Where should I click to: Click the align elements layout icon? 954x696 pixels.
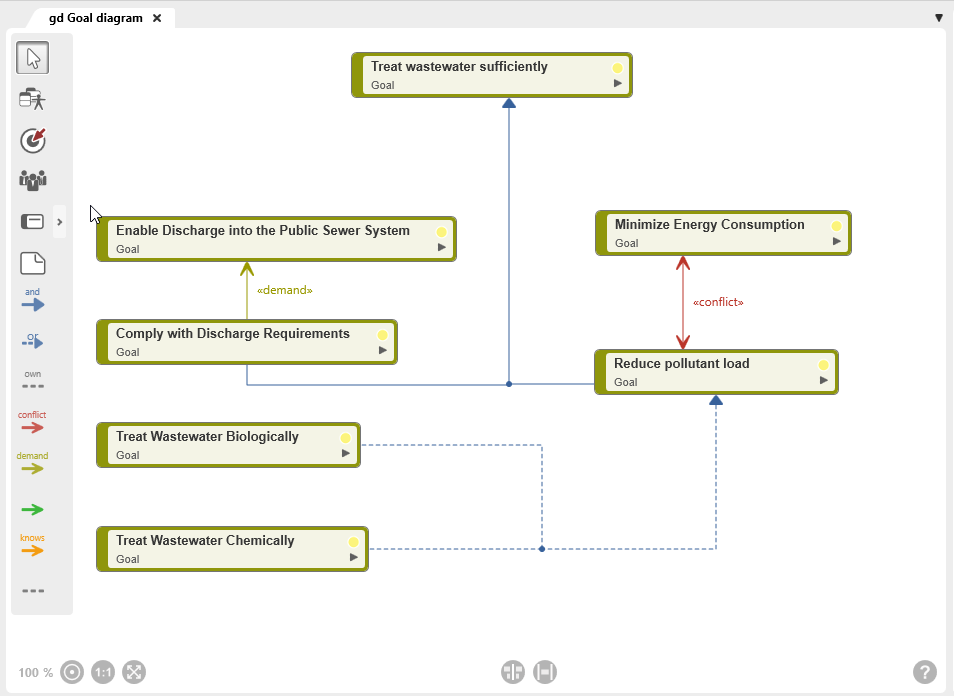pyautogui.click(x=513, y=672)
